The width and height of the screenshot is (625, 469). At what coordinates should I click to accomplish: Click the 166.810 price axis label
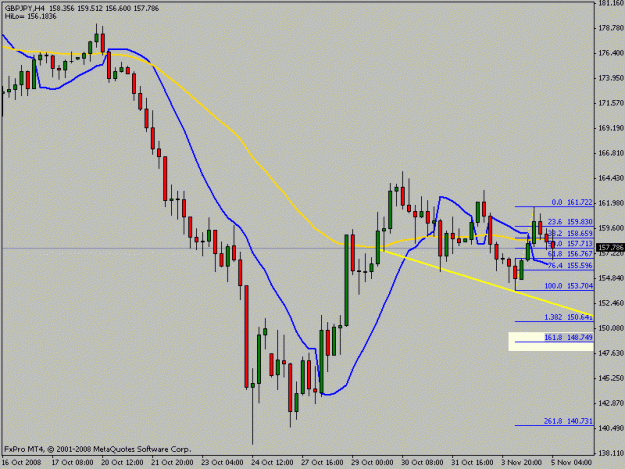point(611,153)
